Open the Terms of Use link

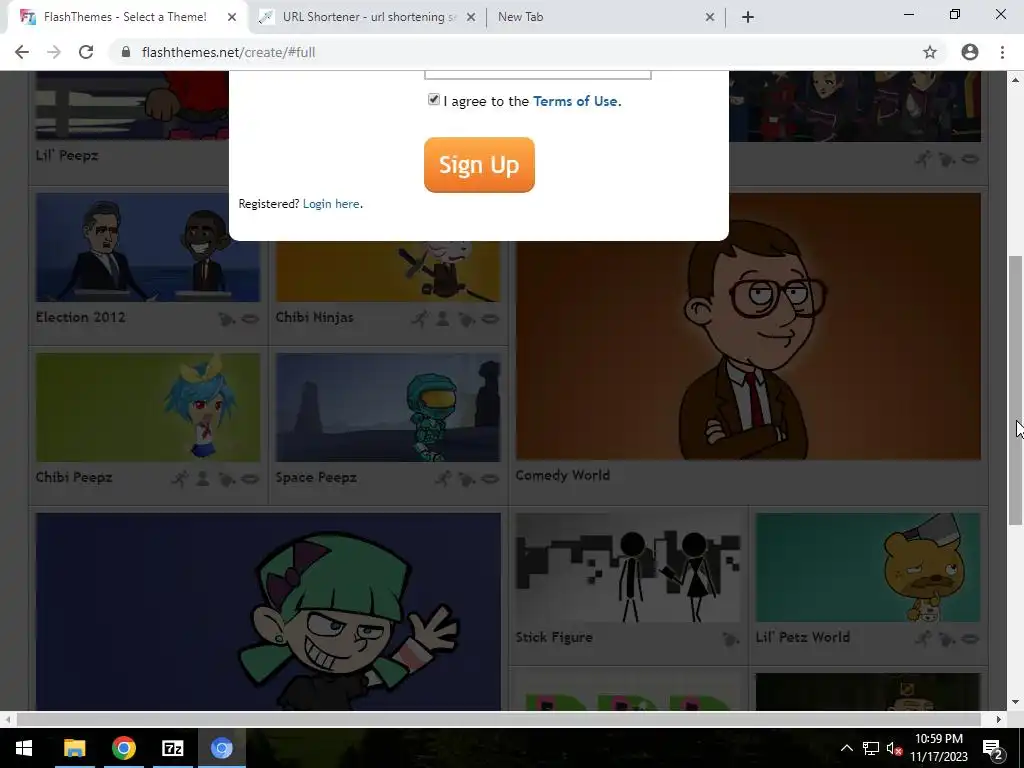click(x=575, y=101)
